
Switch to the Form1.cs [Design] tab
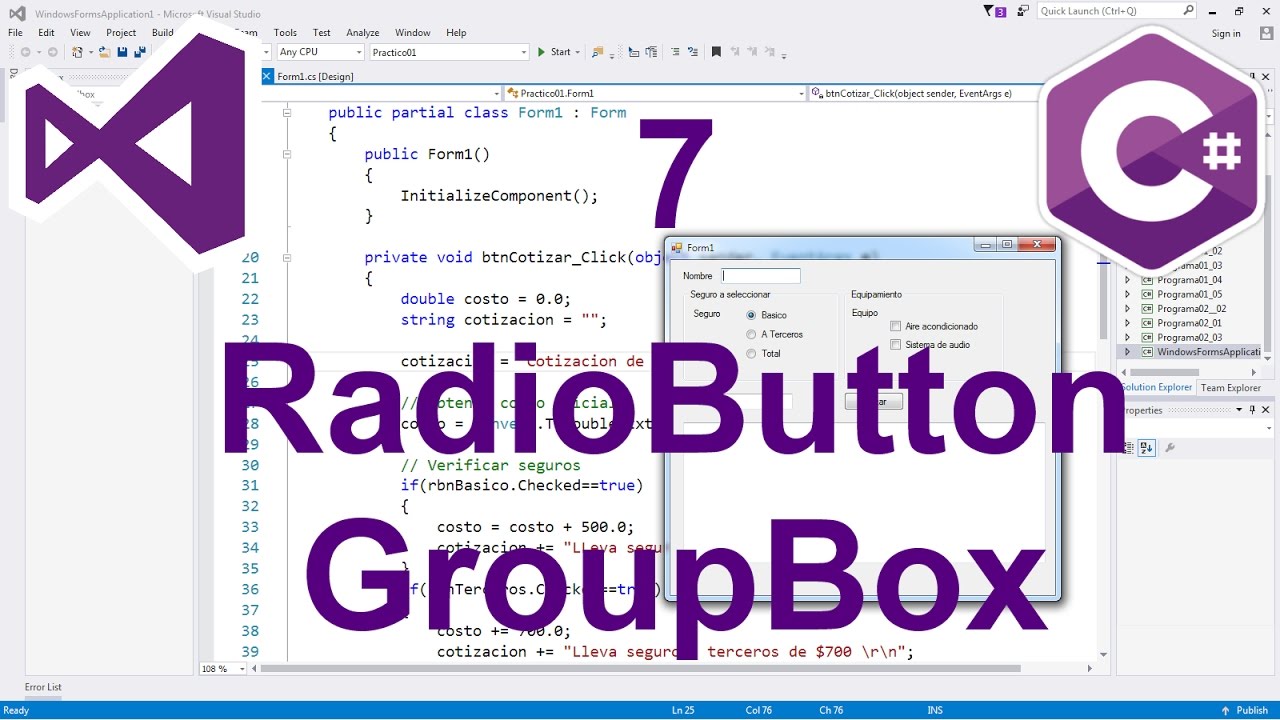(315, 77)
